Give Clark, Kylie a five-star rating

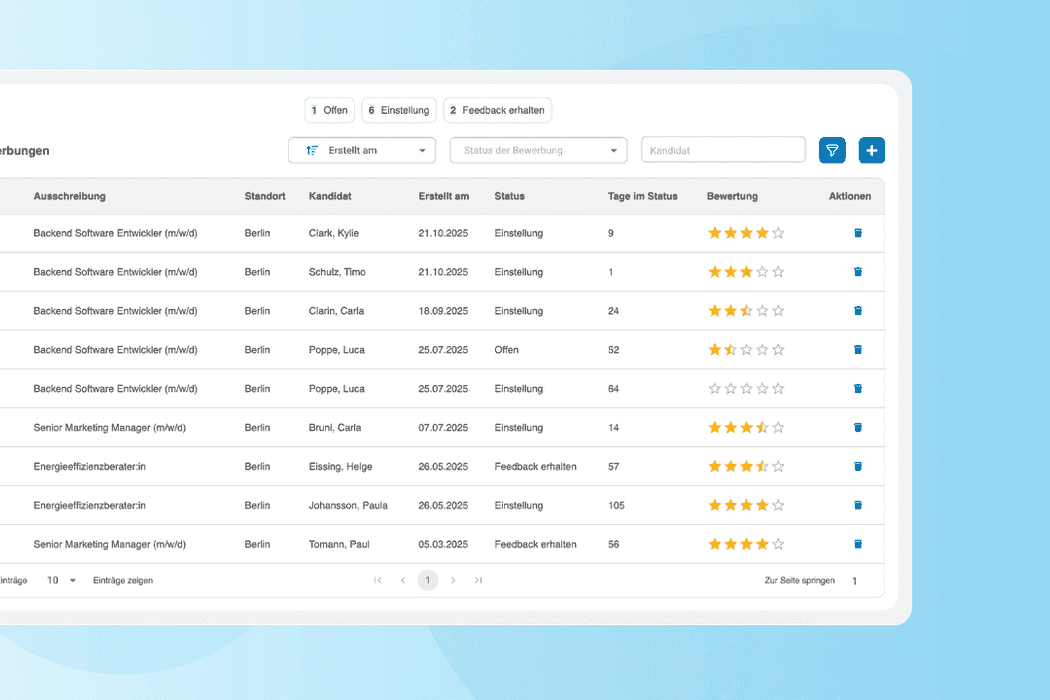[x=775, y=232]
